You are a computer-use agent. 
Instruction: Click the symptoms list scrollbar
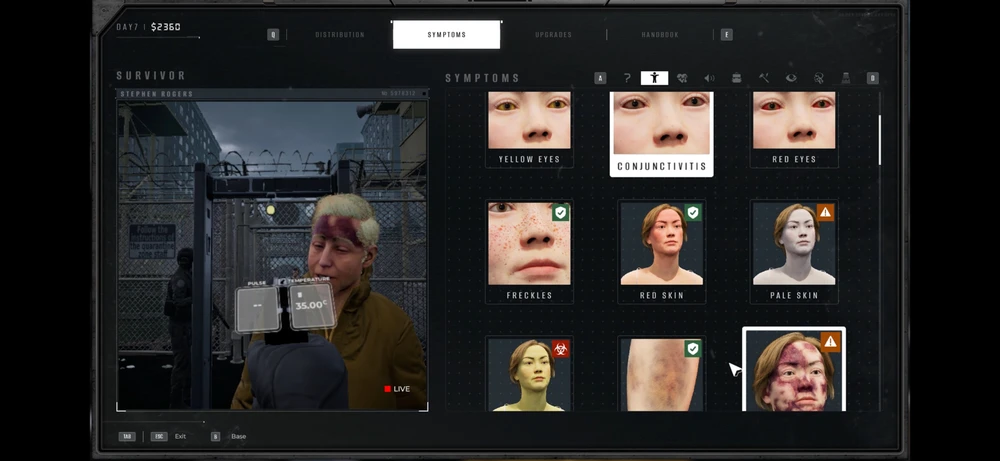tap(879, 140)
